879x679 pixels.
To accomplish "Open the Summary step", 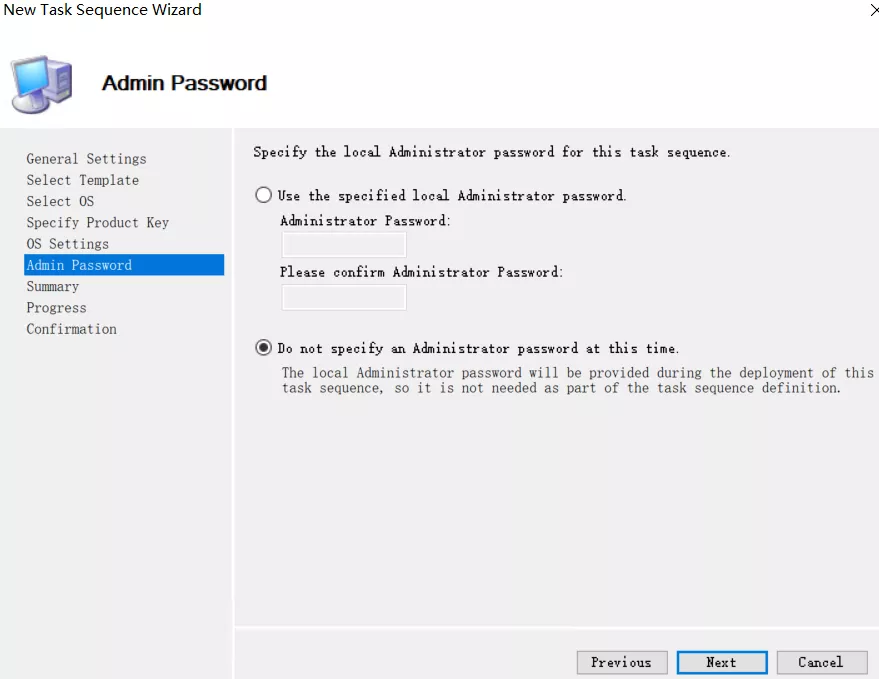I will point(52,287).
